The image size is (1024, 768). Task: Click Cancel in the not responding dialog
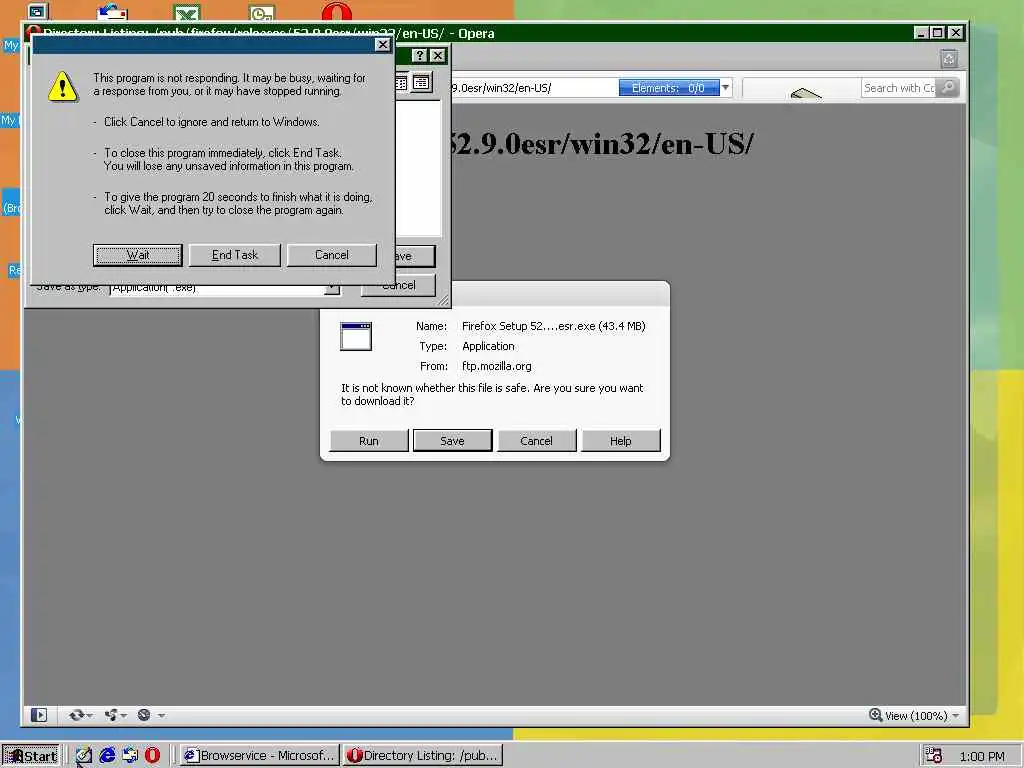click(x=332, y=255)
